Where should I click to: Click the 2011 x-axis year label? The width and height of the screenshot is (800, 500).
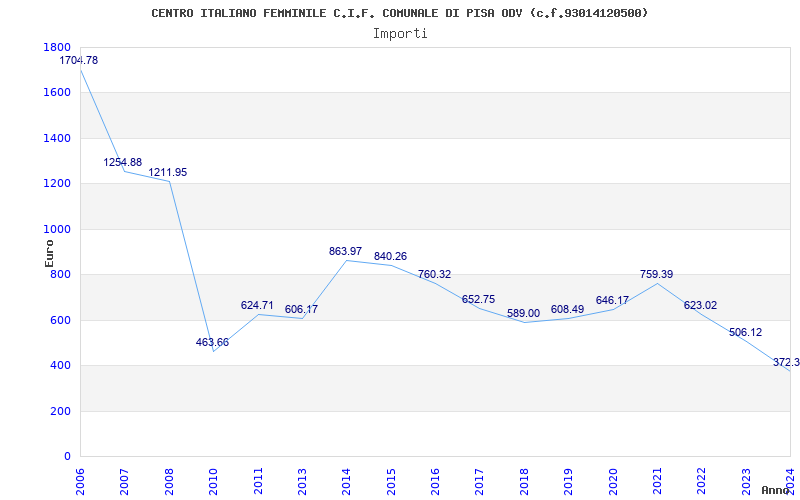coord(258,481)
